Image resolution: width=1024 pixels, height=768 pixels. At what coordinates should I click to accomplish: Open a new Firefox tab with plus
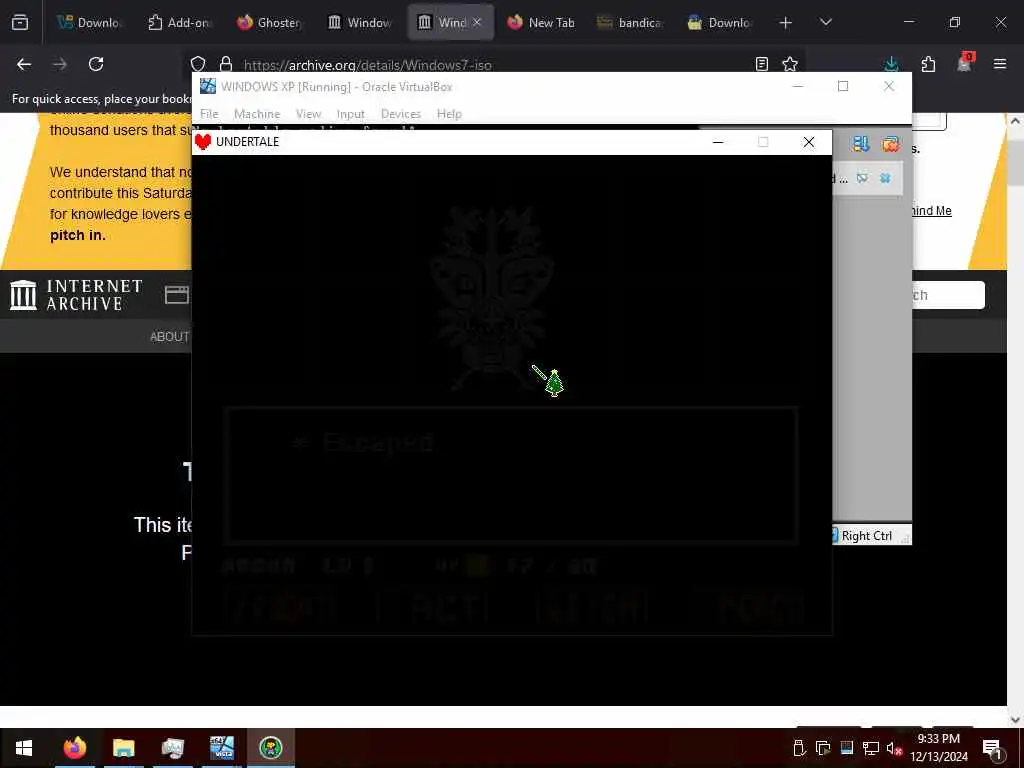tap(786, 23)
